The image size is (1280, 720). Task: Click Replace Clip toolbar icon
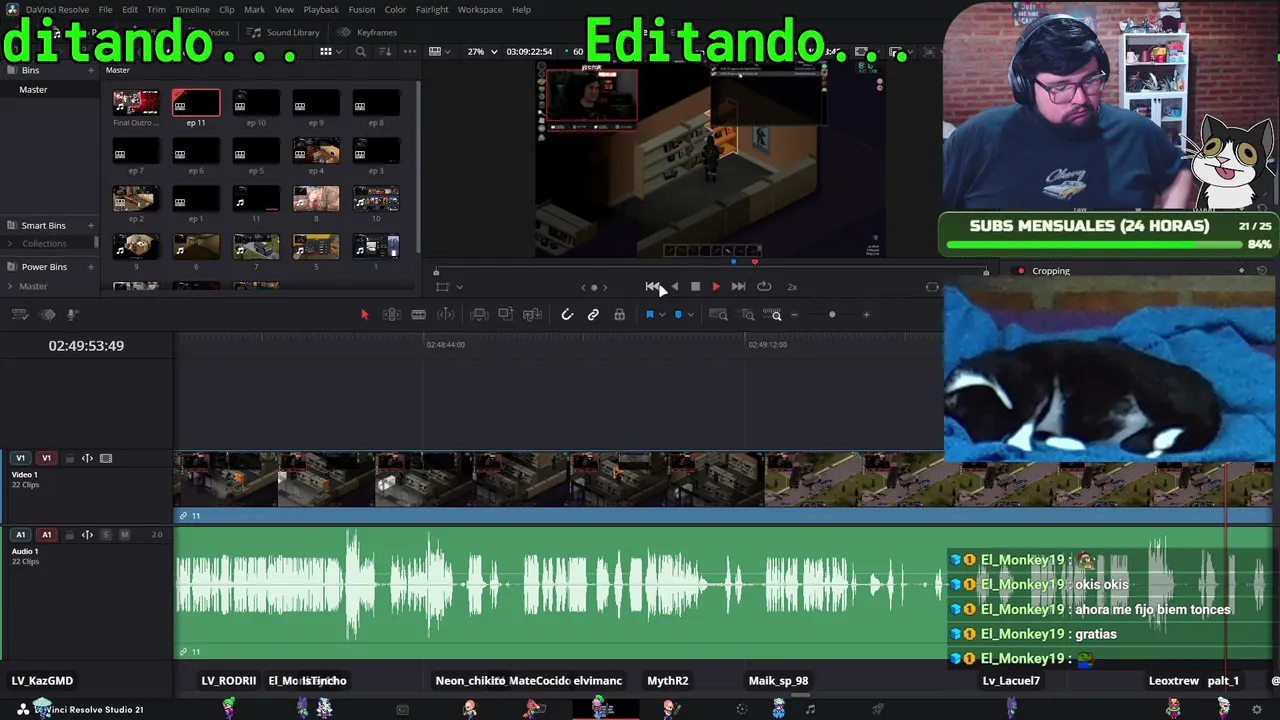click(533, 315)
